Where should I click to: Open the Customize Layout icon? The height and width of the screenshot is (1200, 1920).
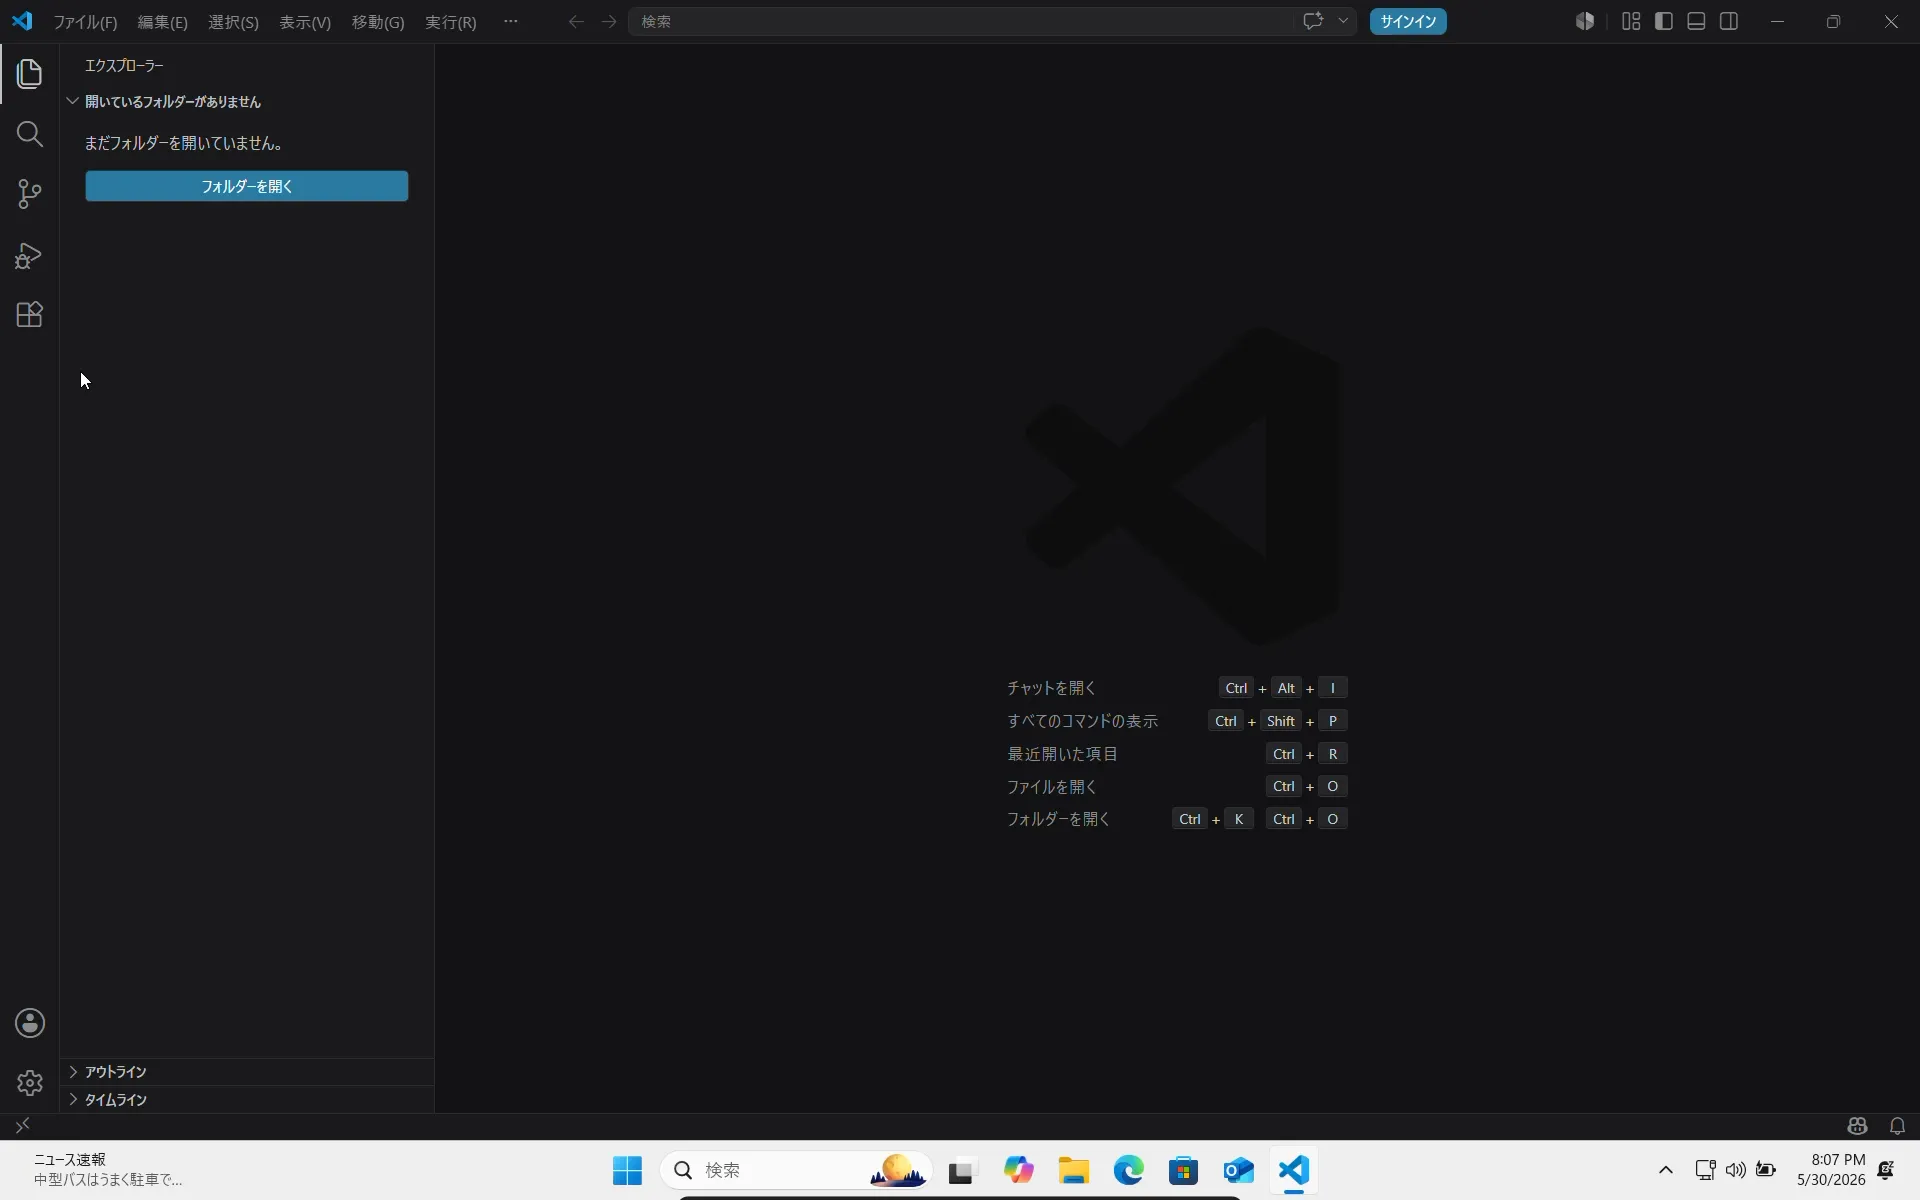1631,21
